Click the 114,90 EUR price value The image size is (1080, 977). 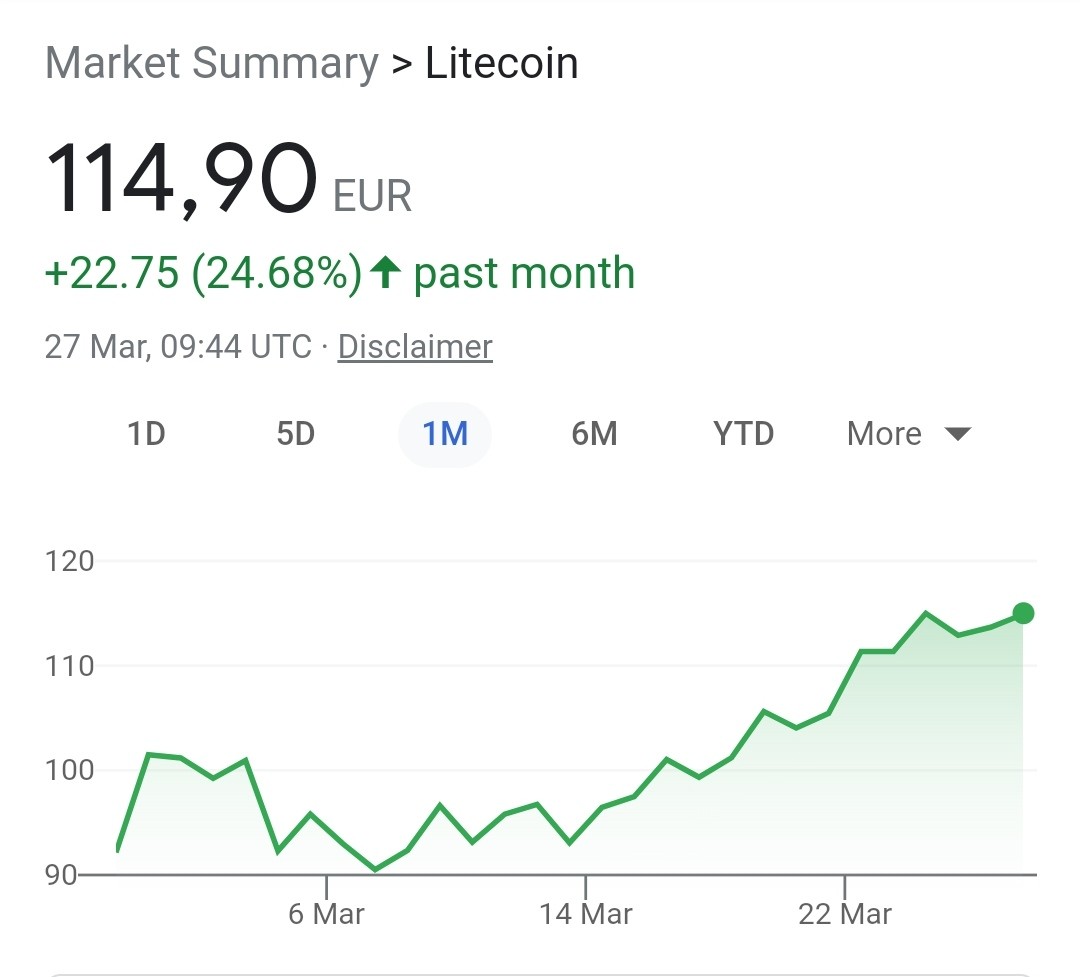(x=229, y=179)
